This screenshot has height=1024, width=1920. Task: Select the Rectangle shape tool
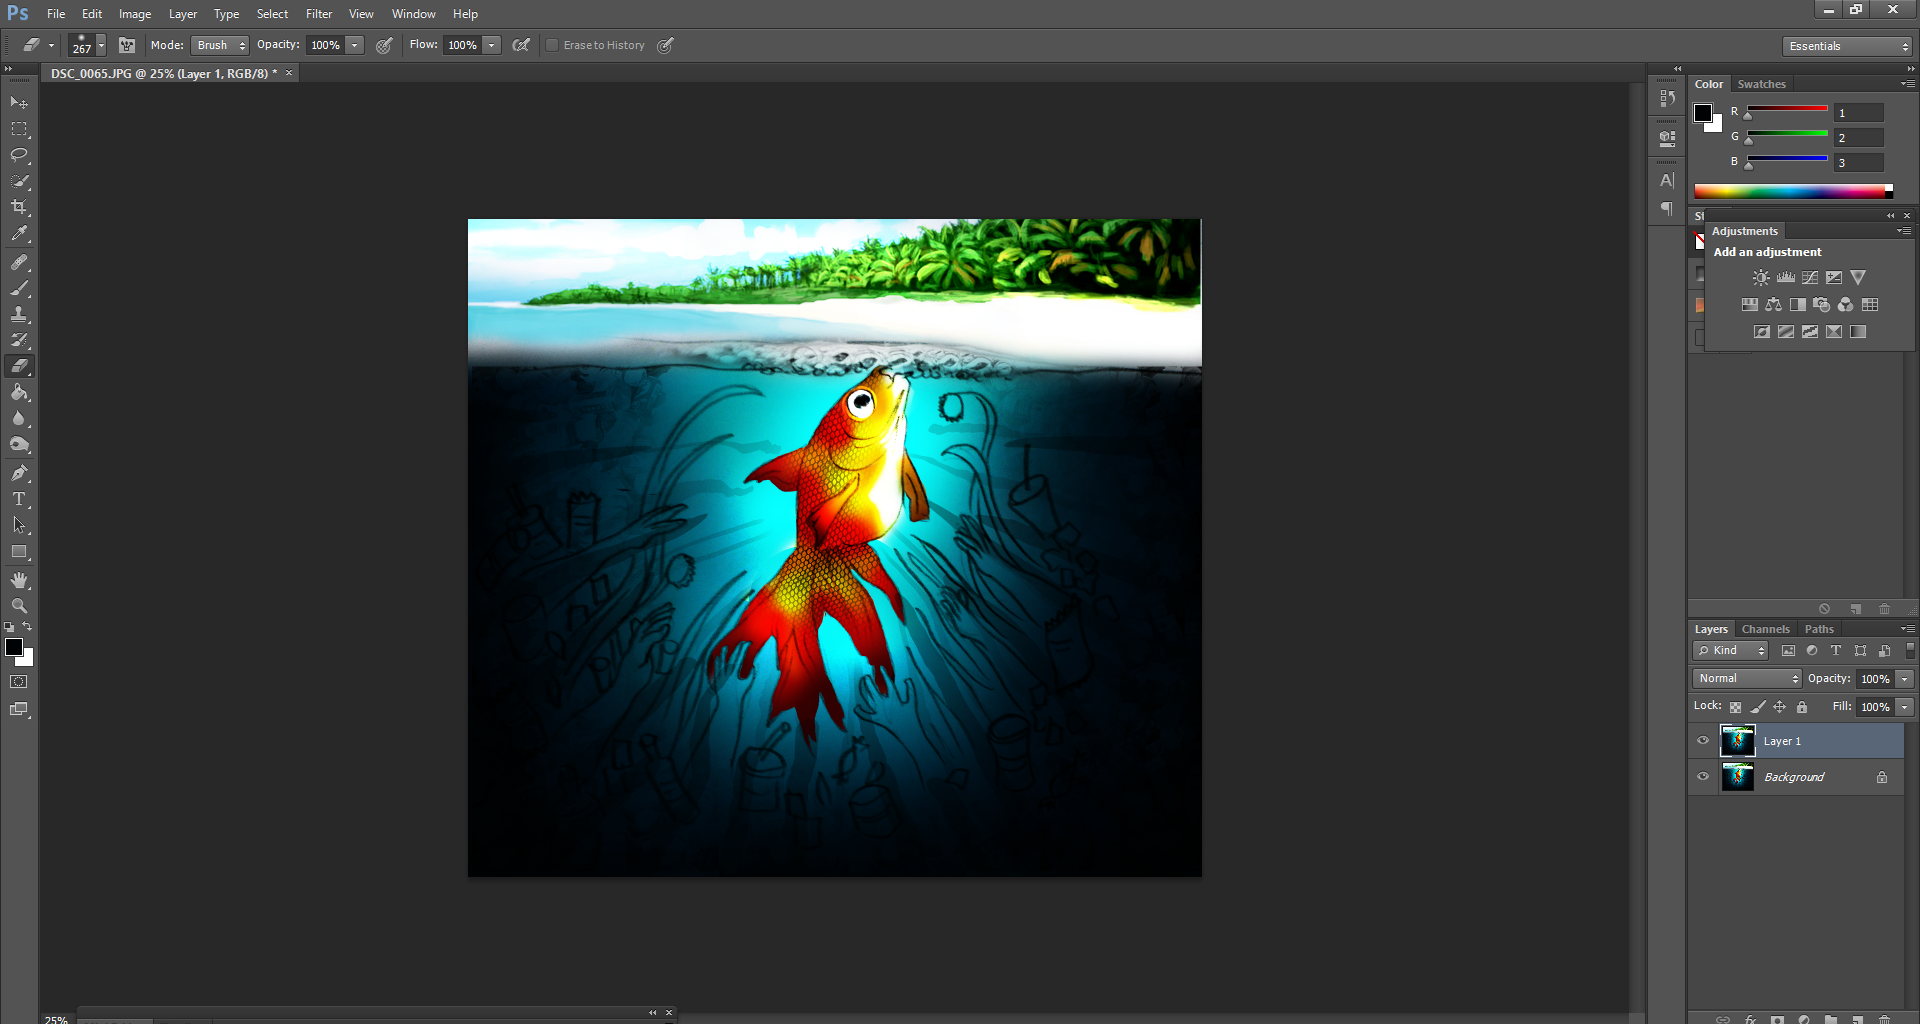click(19, 552)
